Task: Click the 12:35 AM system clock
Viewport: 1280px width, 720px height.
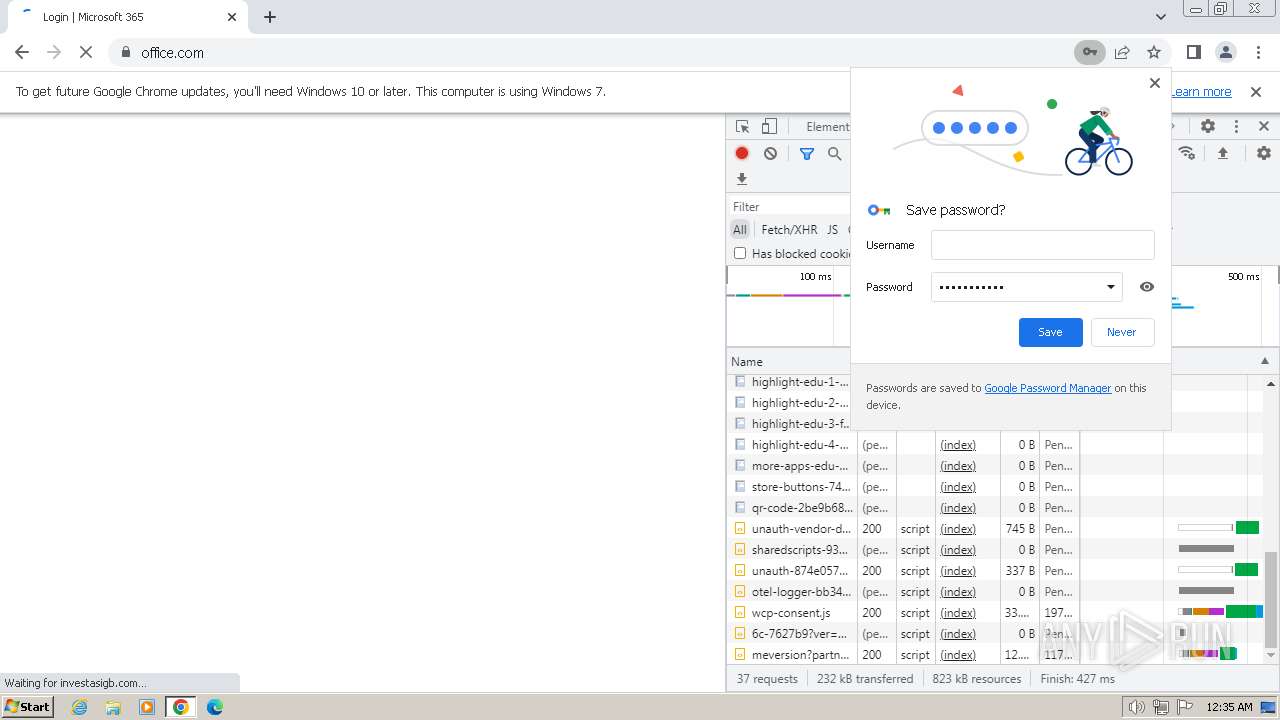Action: [x=1229, y=707]
